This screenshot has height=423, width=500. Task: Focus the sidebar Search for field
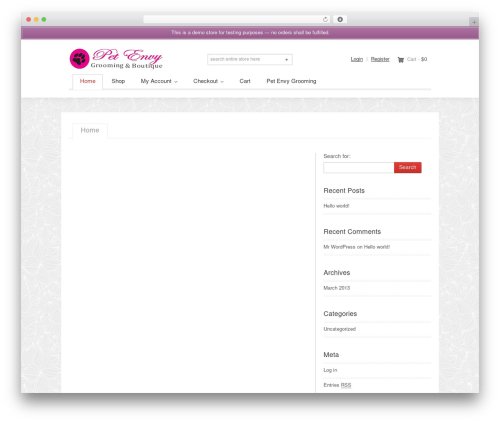359,167
